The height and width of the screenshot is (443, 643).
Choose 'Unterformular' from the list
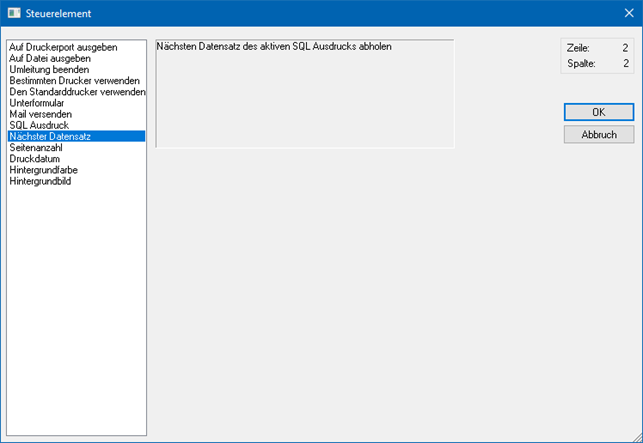39,102
